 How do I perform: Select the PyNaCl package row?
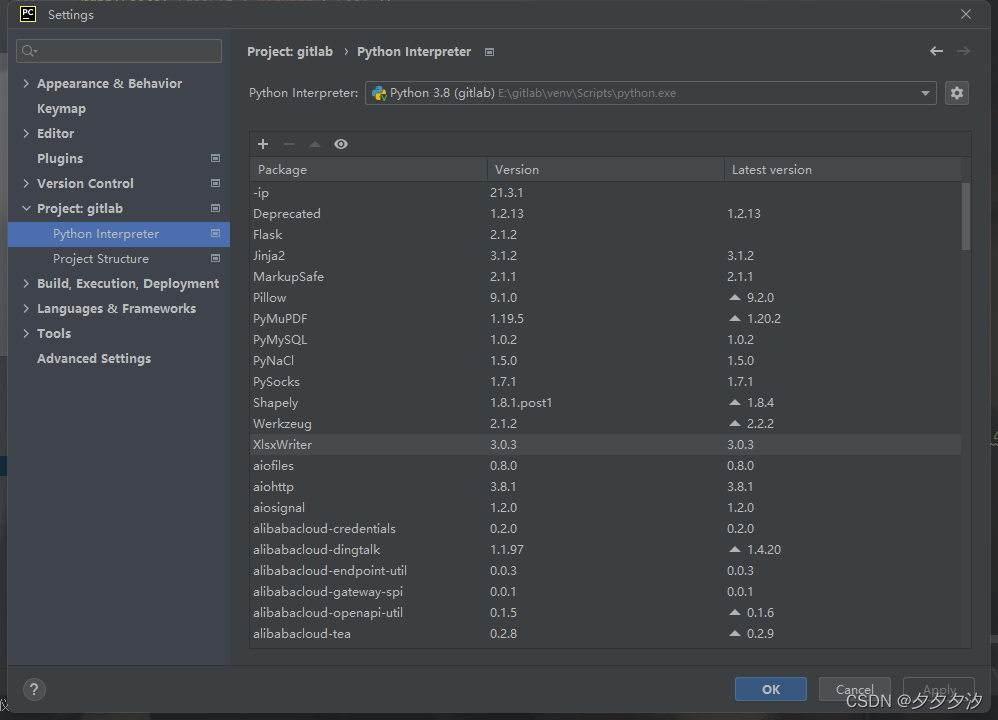pos(605,360)
